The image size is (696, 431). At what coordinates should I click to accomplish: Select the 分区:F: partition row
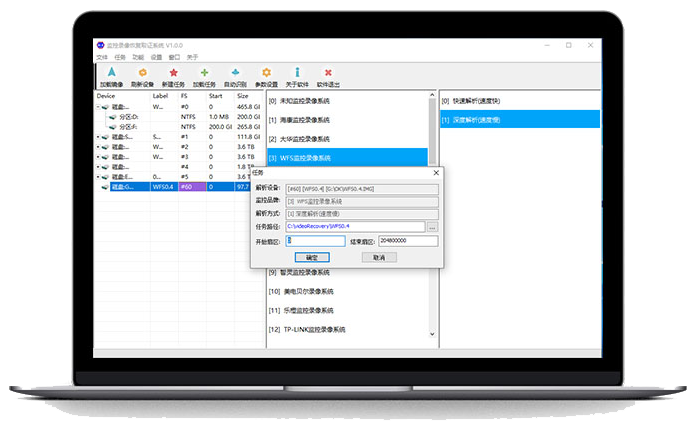pos(130,127)
